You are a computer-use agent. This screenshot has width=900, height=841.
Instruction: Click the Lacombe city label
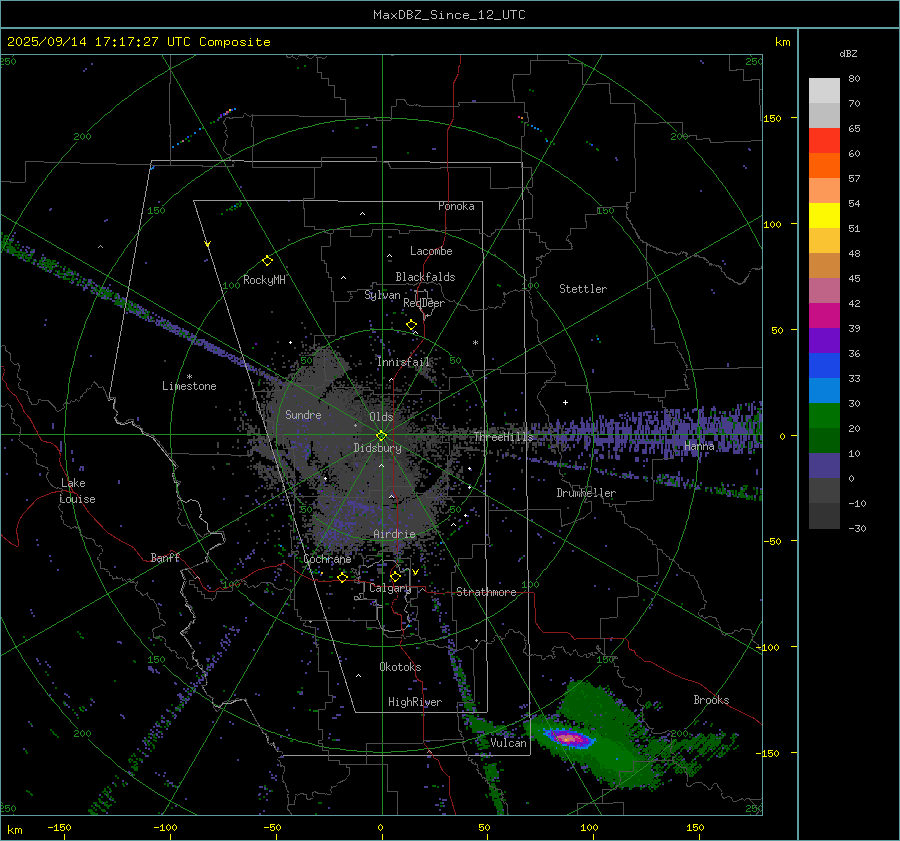pos(431,251)
